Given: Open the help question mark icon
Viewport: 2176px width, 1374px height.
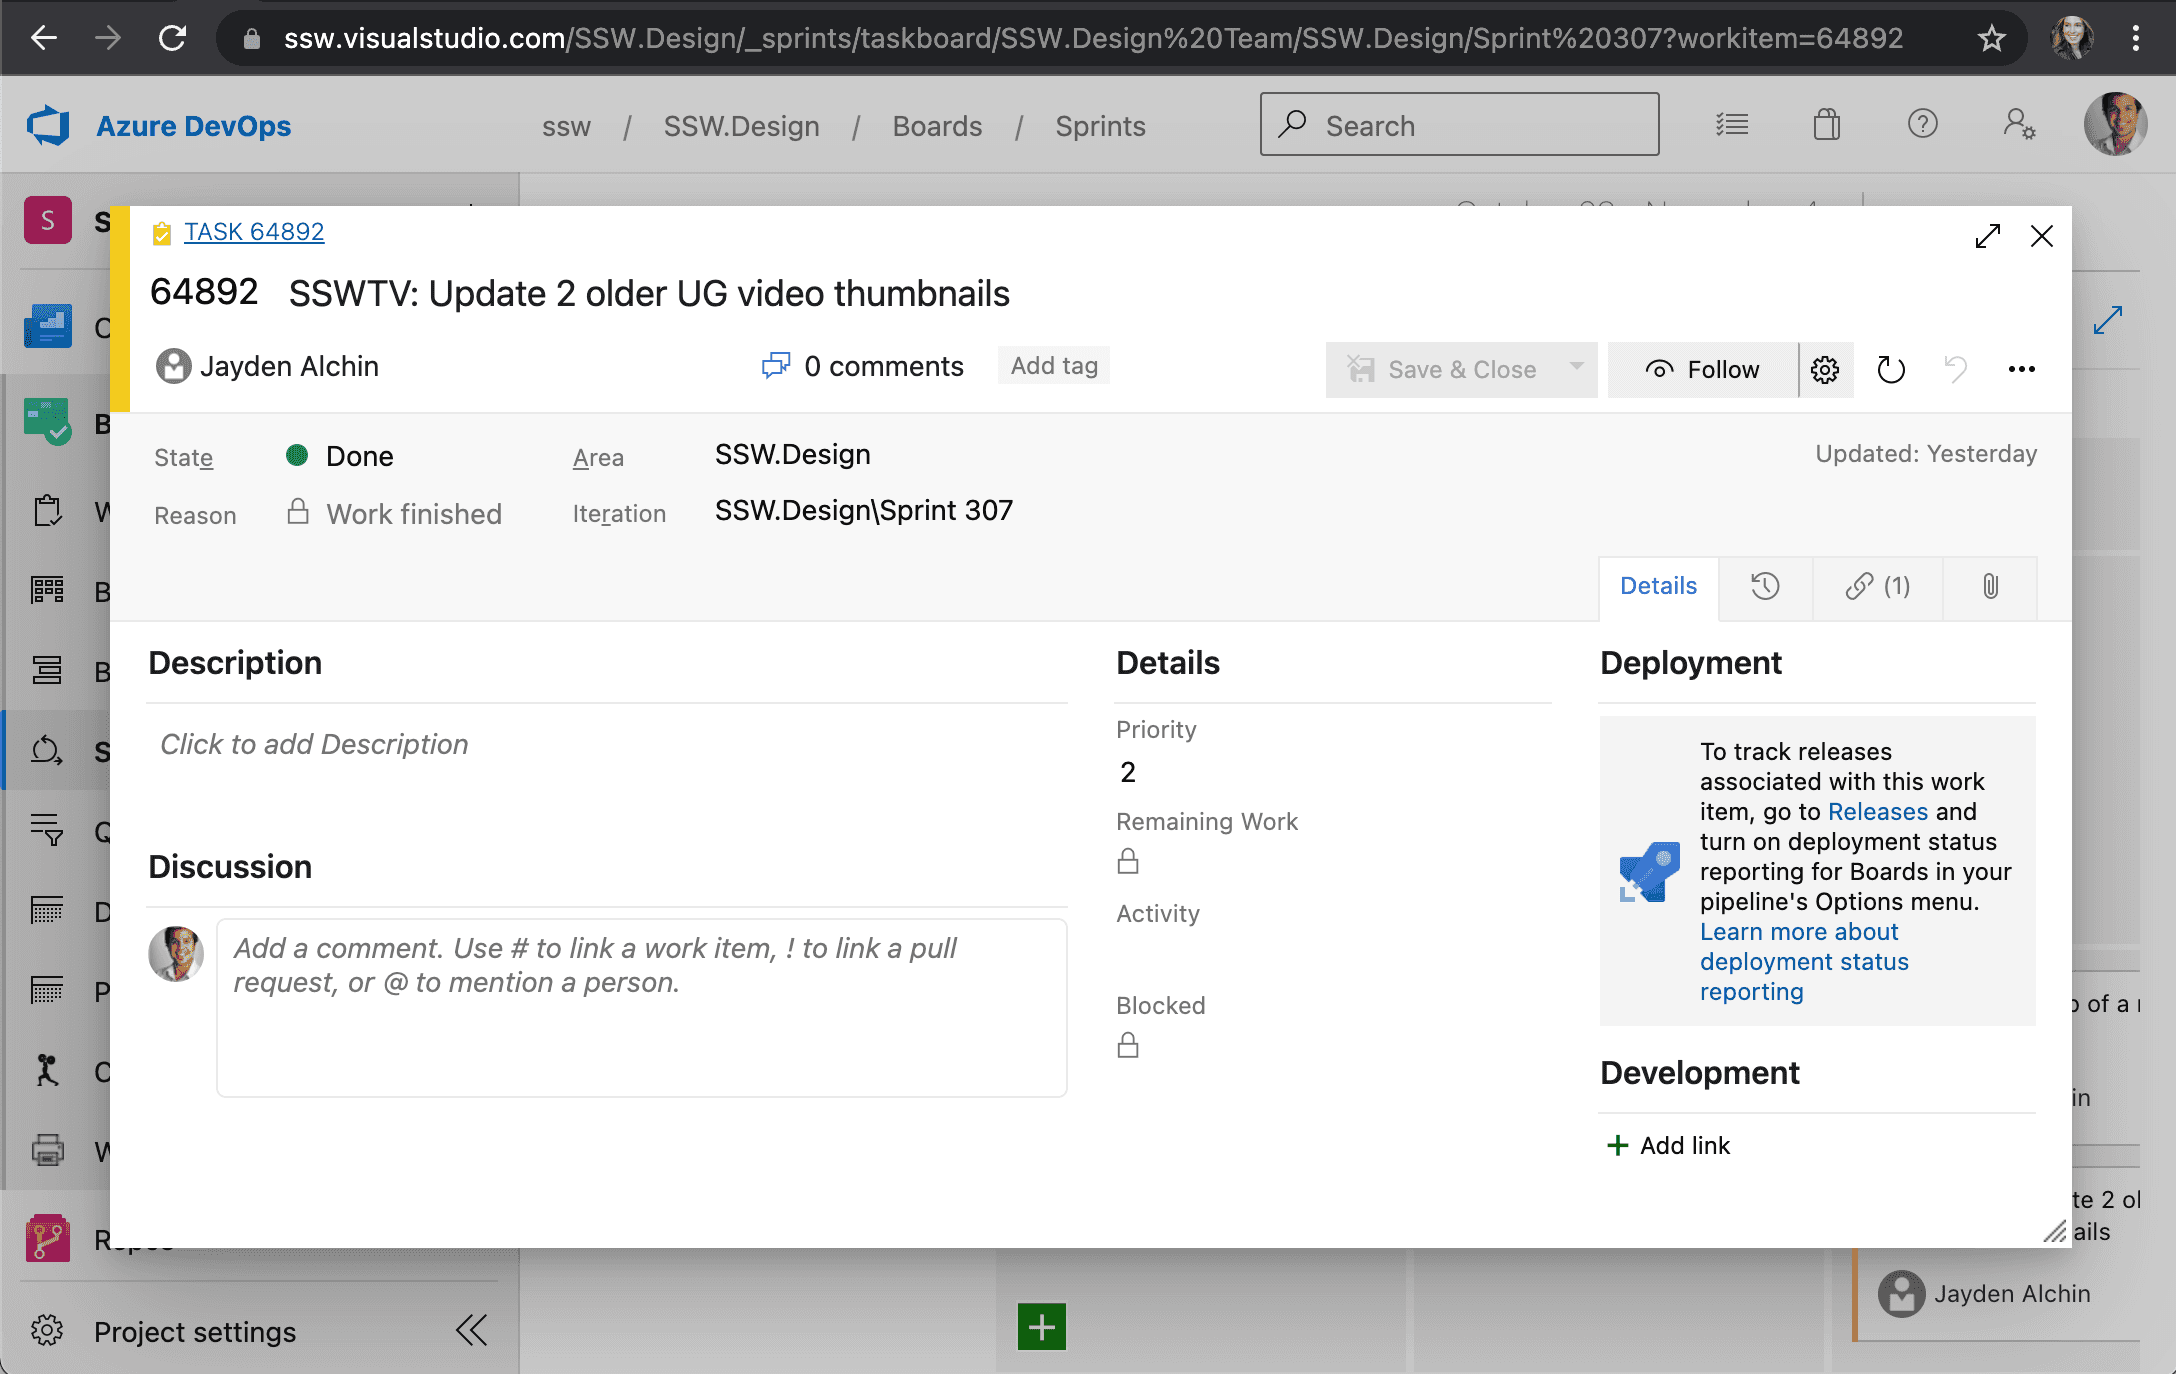Looking at the screenshot, I should pos(1922,125).
